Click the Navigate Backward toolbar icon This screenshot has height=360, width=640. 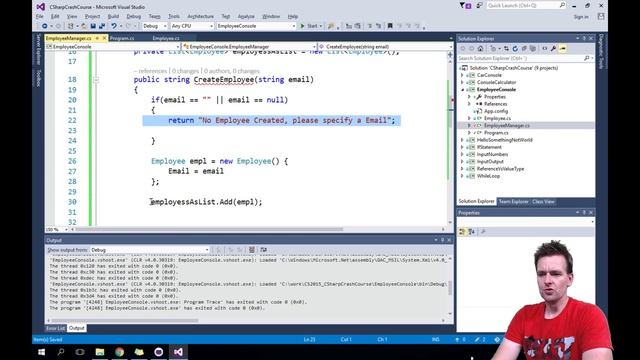tap(44, 26)
